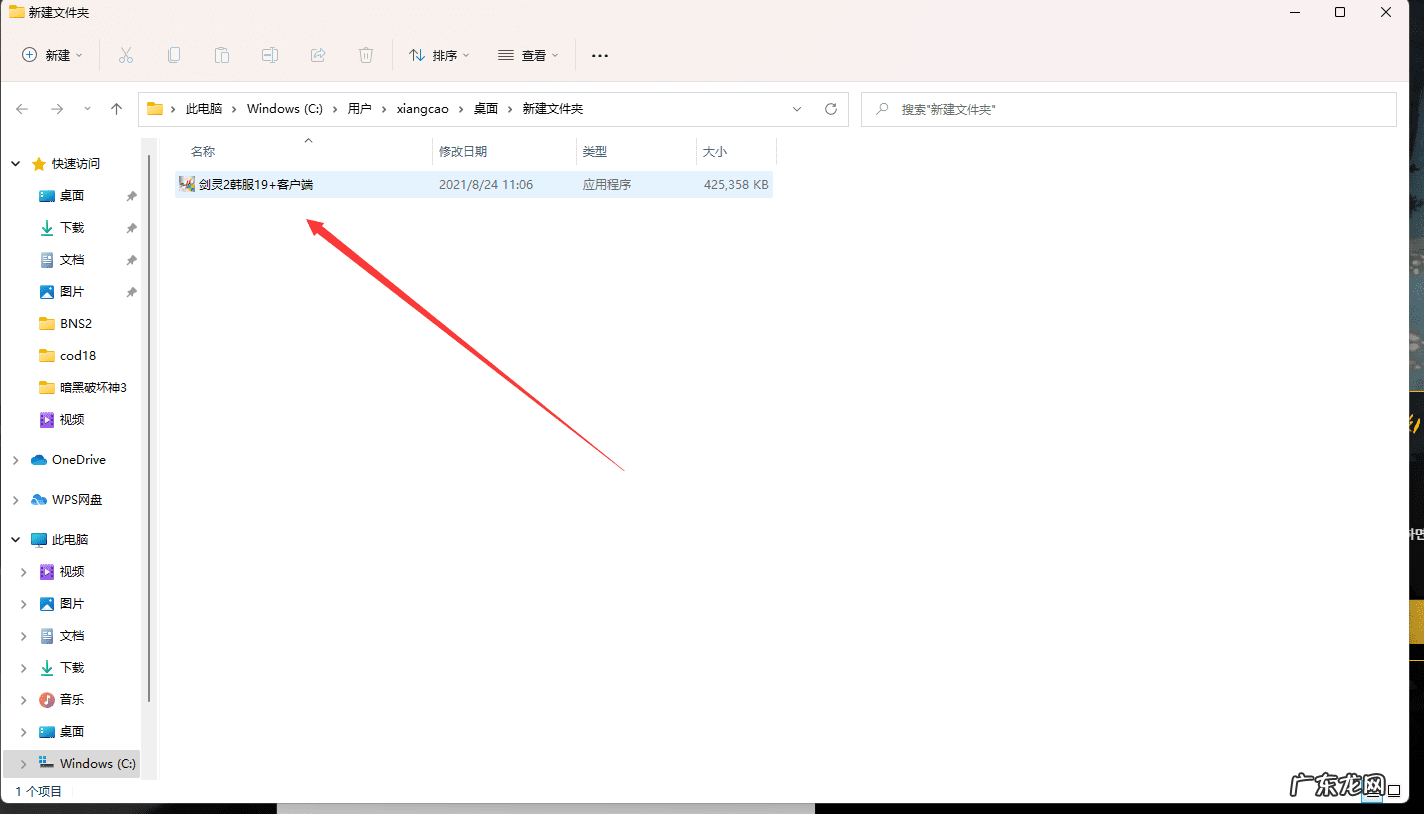Cut the selected file using scissors icon
This screenshot has height=814, width=1424.
[x=126, y=55]
